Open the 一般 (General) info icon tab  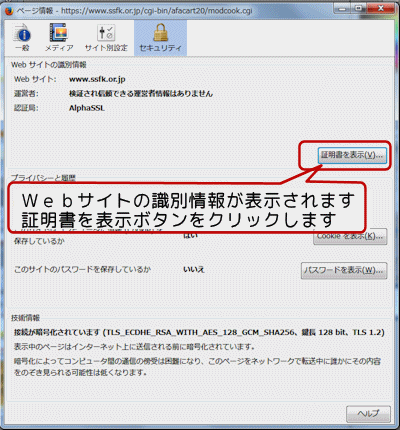click(22, 37)
